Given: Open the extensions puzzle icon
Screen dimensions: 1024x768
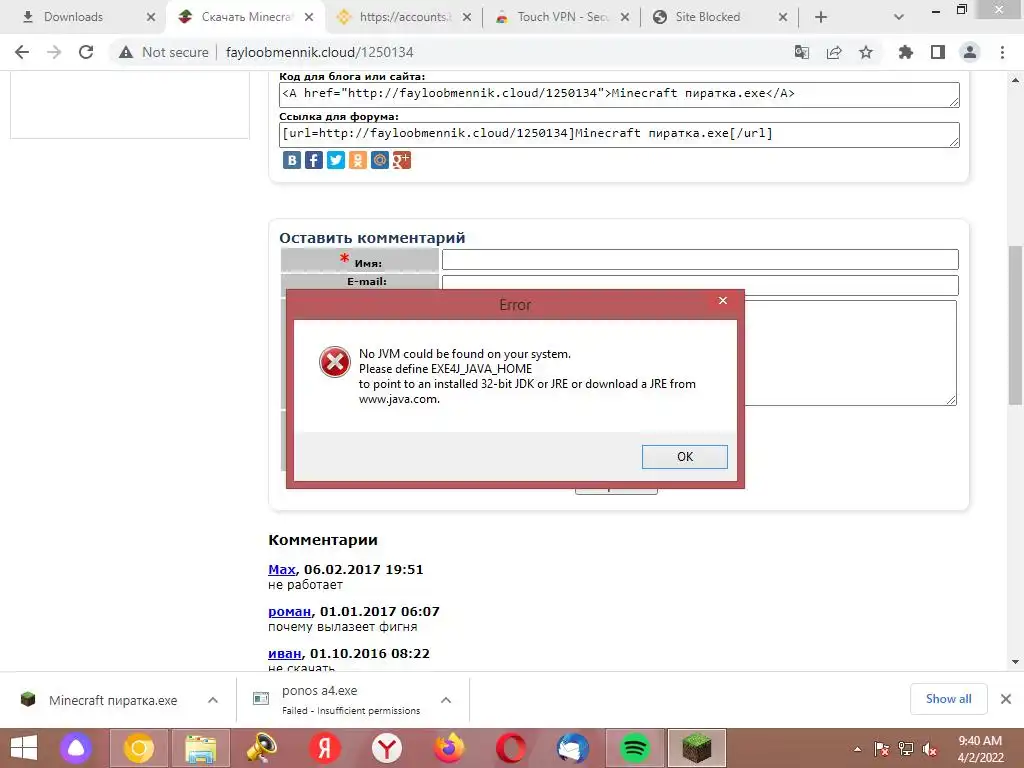Looking at the screenshot, I should (x=905, y=52).
